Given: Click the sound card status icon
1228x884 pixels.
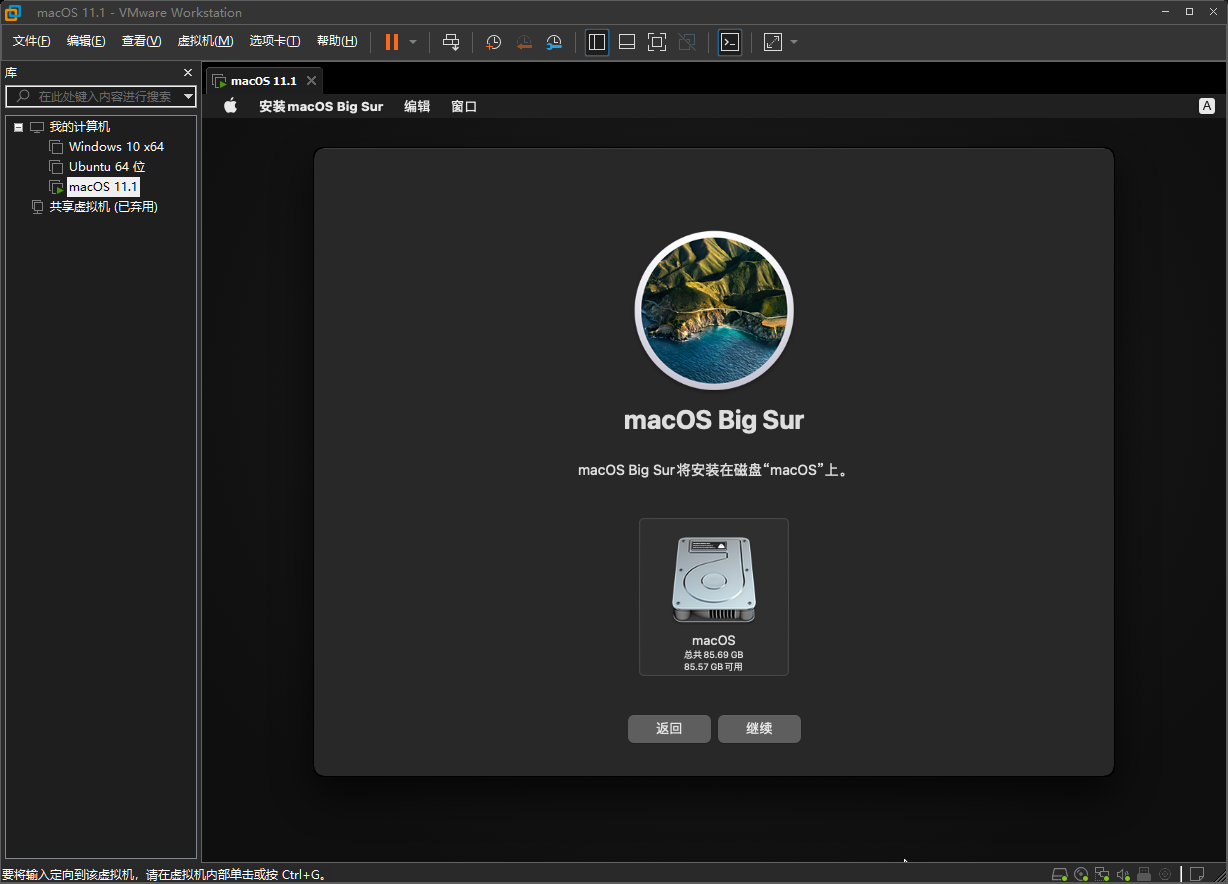Looking at the screenshot, I should pyautogui.click(x=1123, y=874).
